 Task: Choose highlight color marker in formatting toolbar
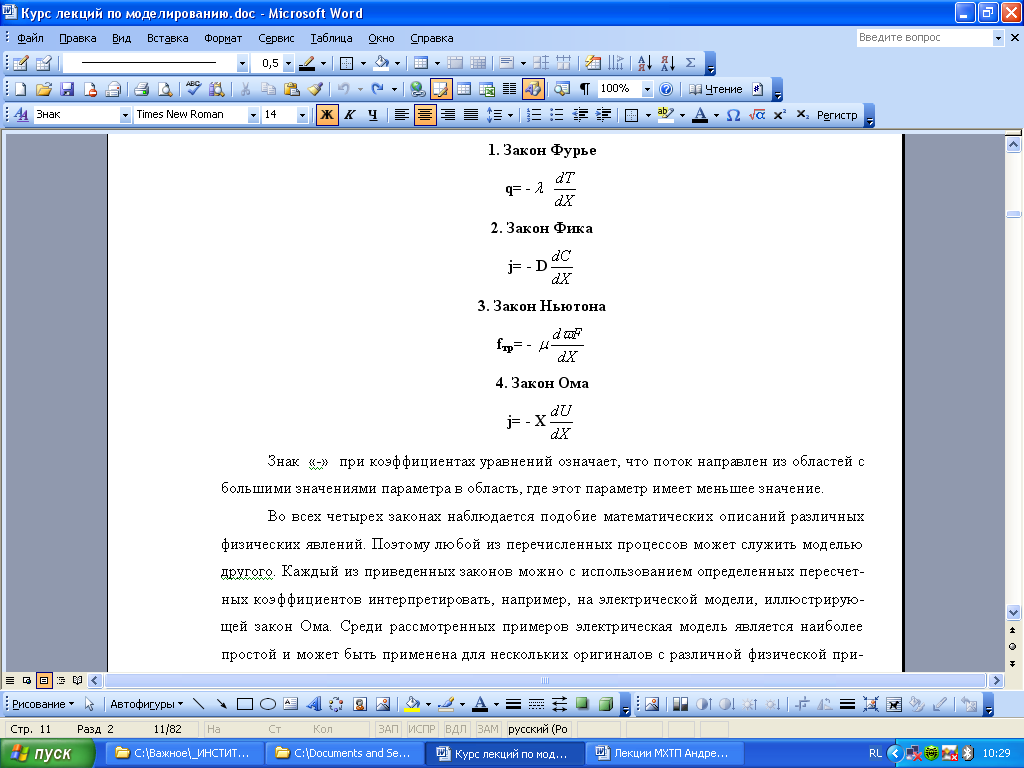point(665,115)
